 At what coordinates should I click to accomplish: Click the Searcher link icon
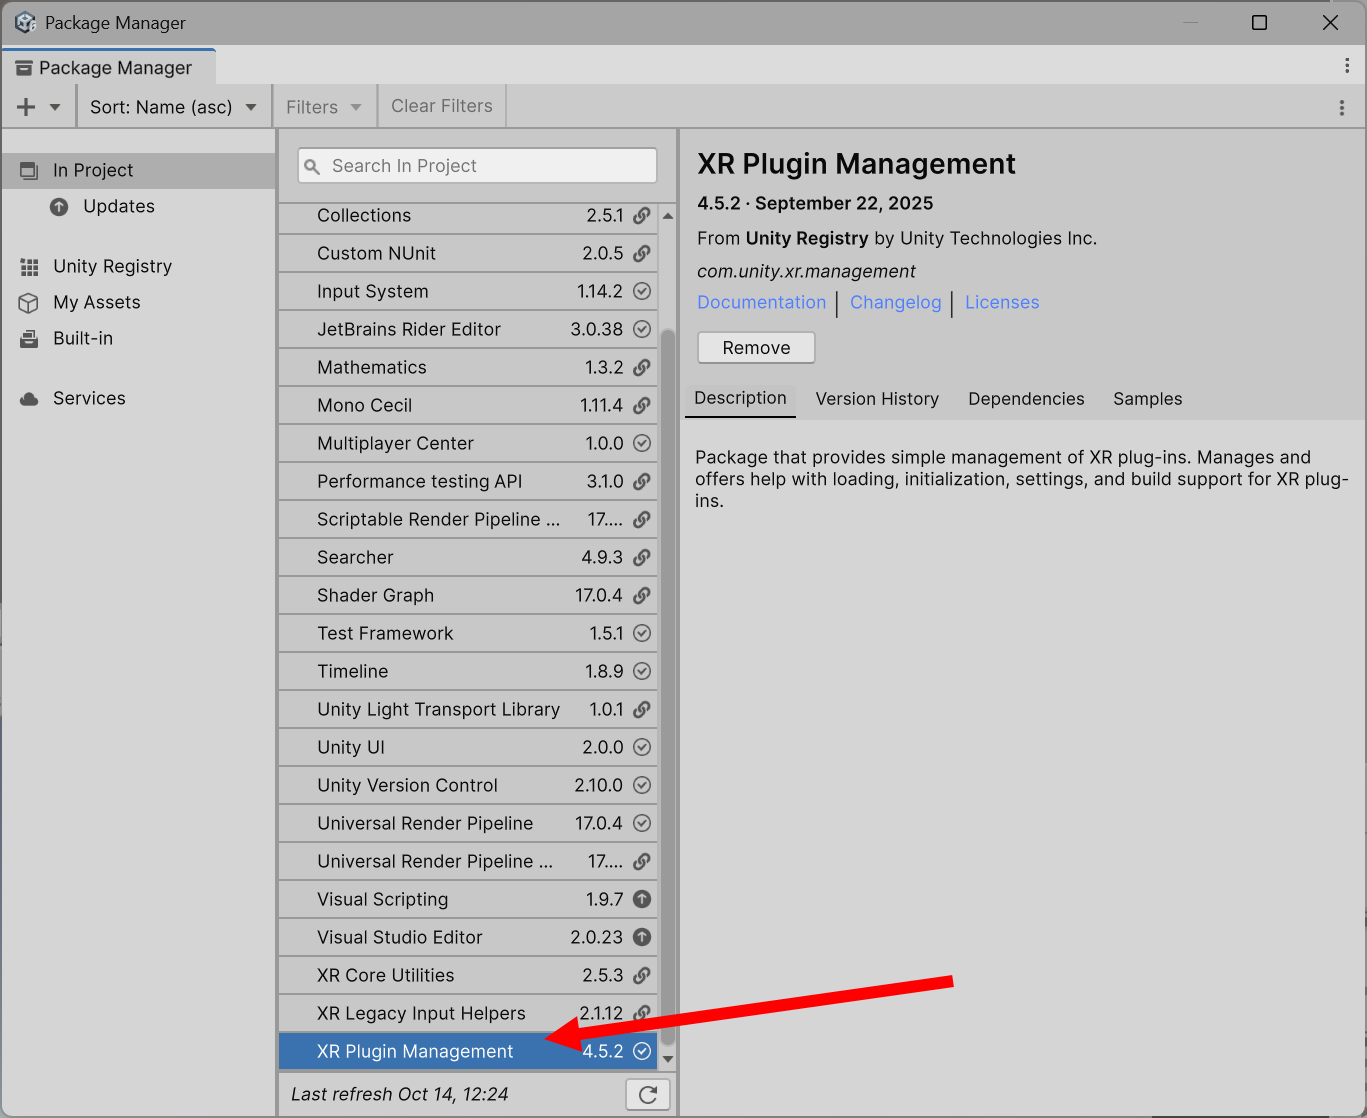click(x=642, y=557)
